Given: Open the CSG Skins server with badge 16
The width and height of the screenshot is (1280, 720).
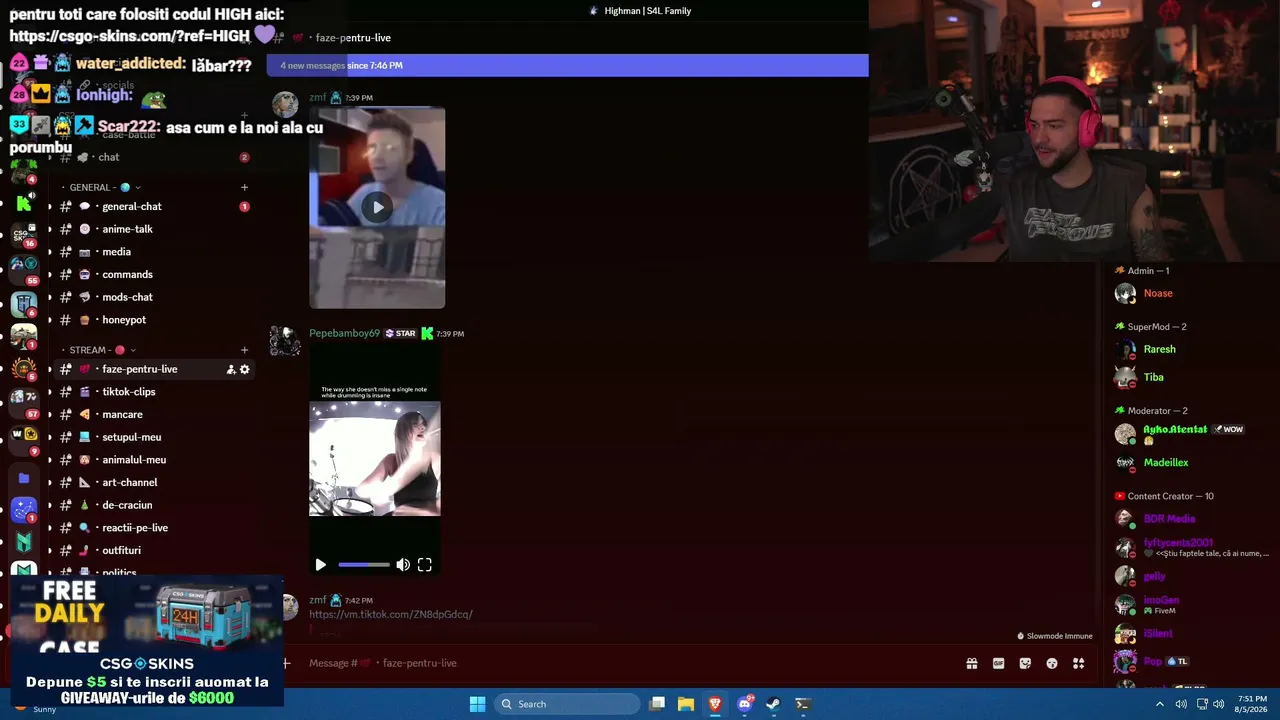Looking at the screenshot, I should [24, 236].
